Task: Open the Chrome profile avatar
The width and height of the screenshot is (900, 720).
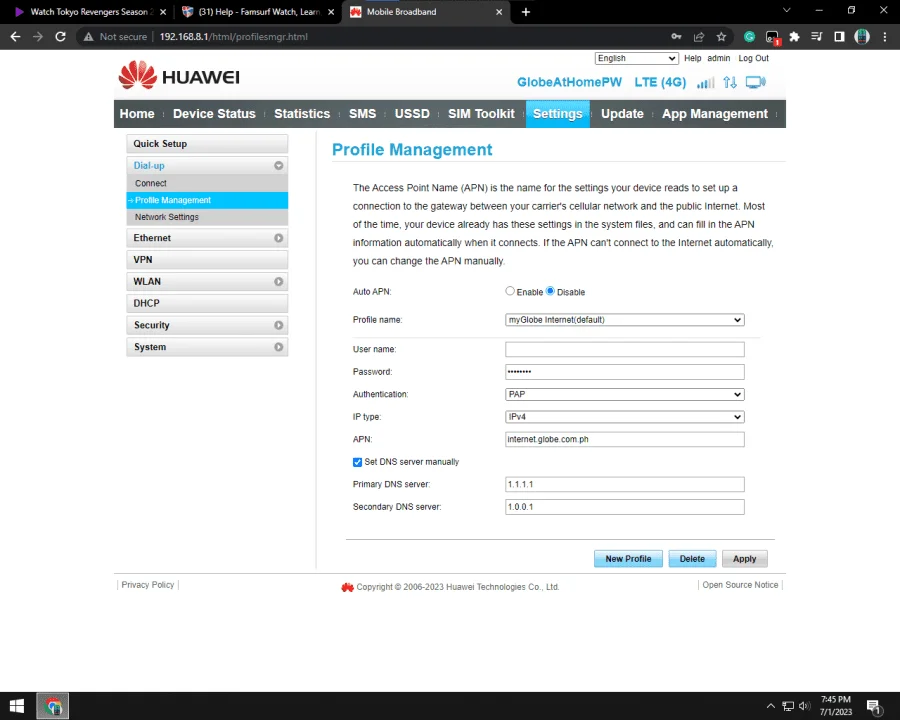Action: tap(862, 37)
